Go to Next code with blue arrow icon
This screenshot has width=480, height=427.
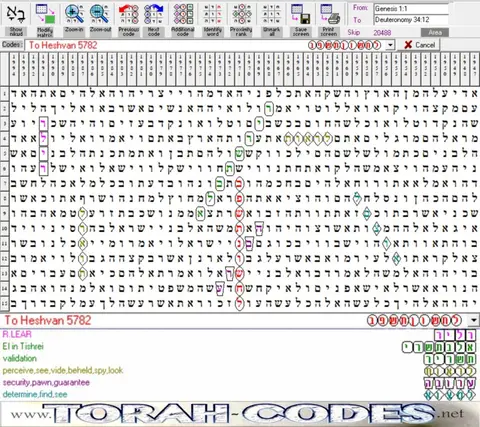(154, 14)
